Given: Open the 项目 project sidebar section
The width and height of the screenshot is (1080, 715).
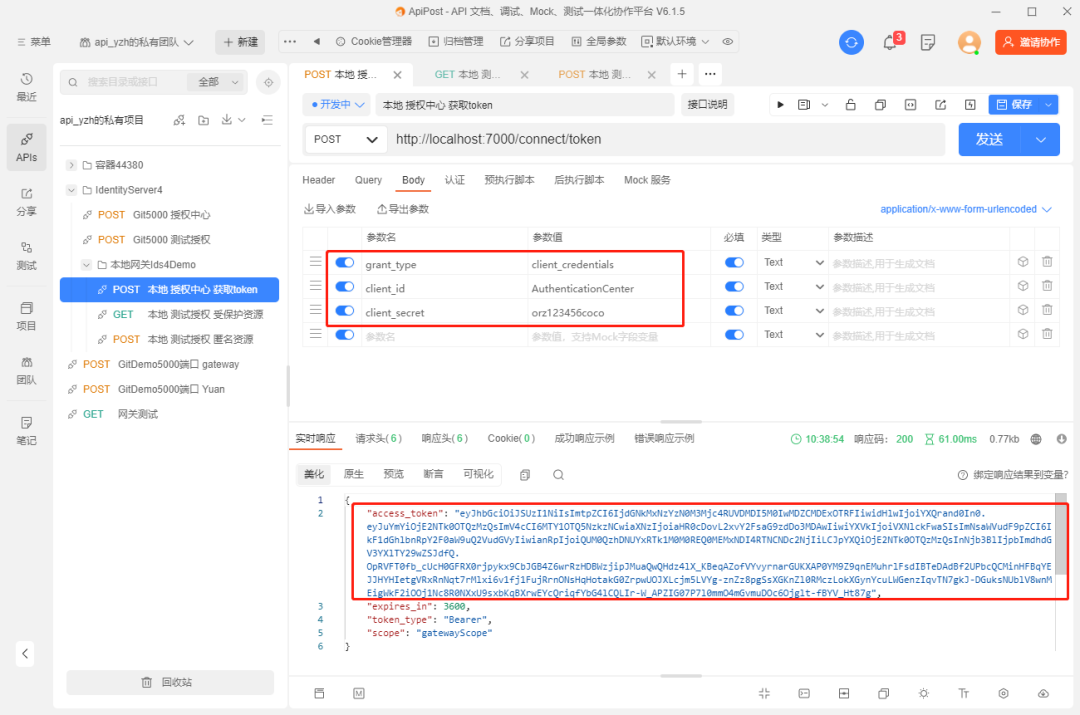Looking at the screenshot, I should [26, 316].
